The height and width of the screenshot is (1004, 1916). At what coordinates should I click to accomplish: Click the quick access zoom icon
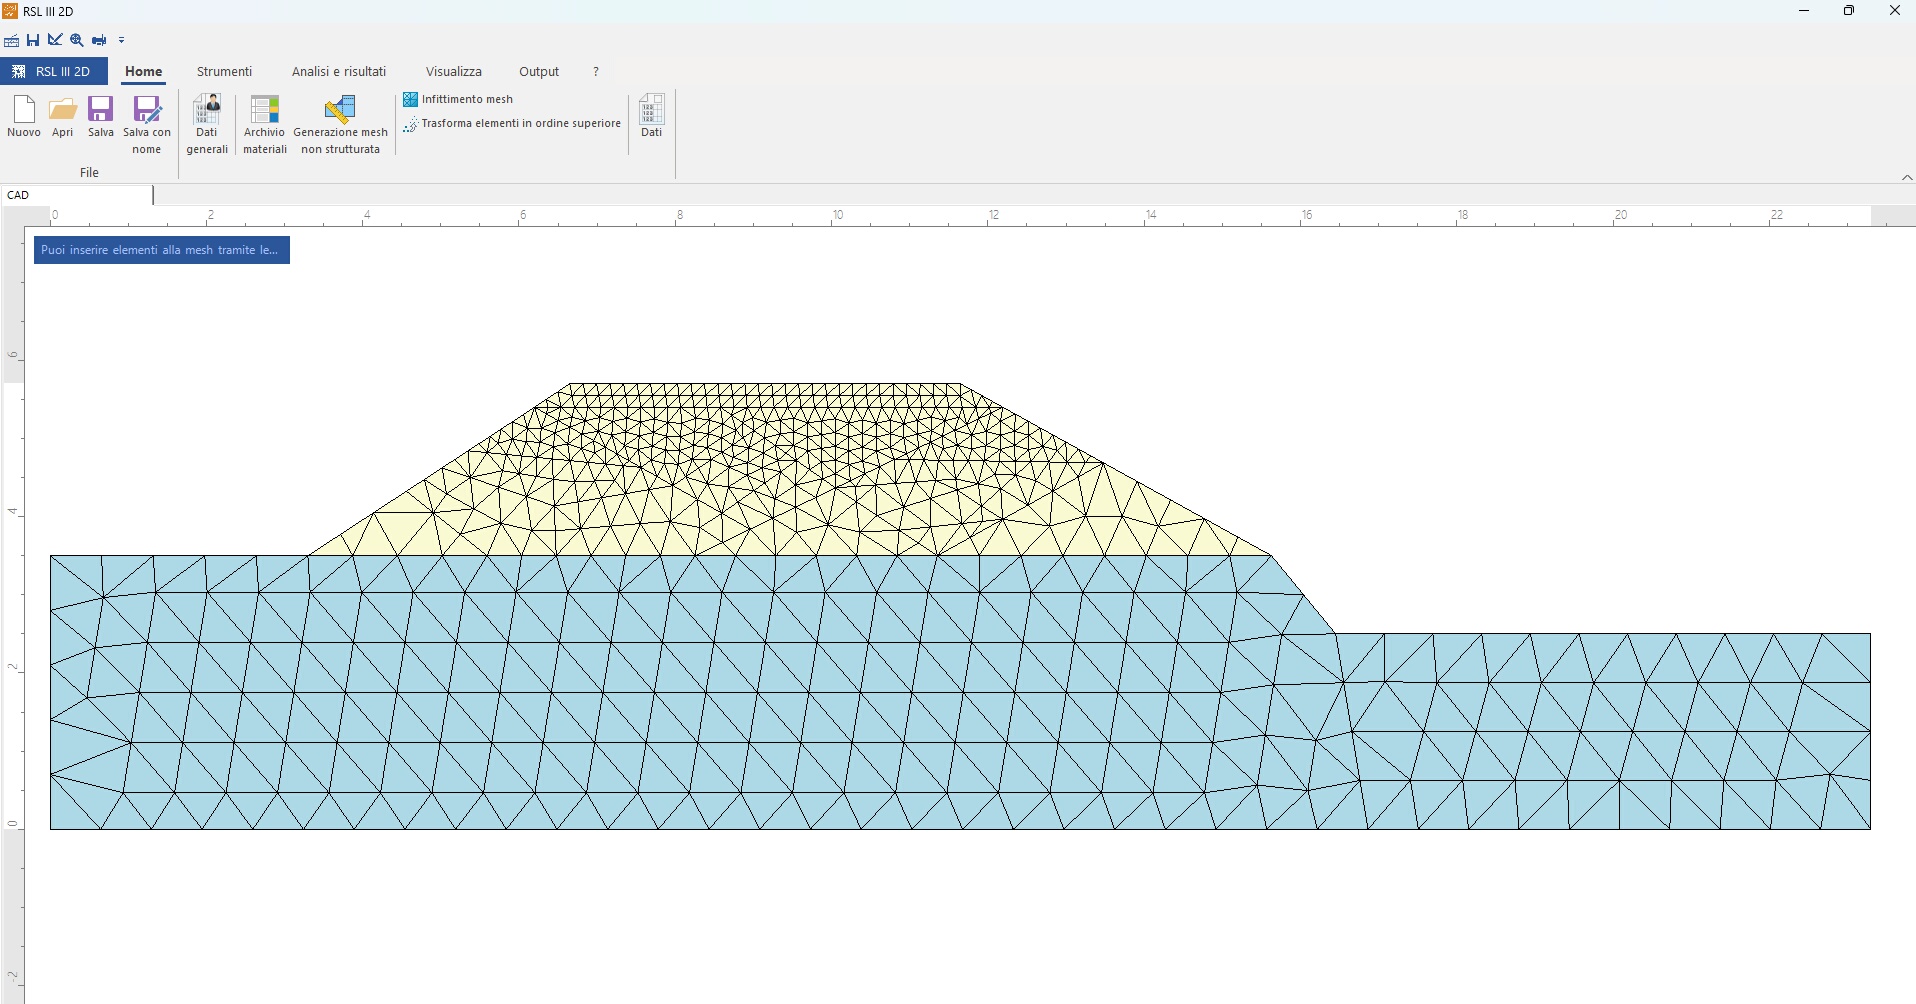point(77,40)
